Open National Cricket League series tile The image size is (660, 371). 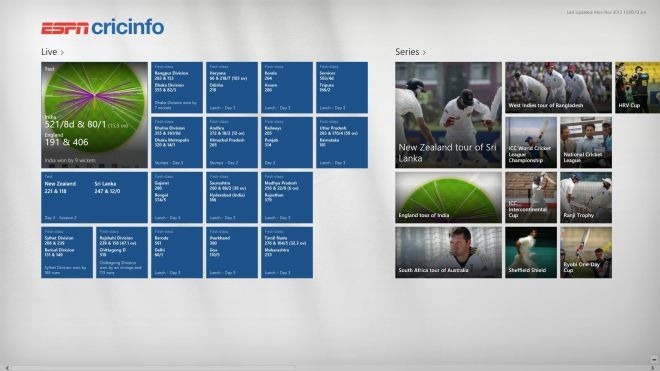point(586,142)
